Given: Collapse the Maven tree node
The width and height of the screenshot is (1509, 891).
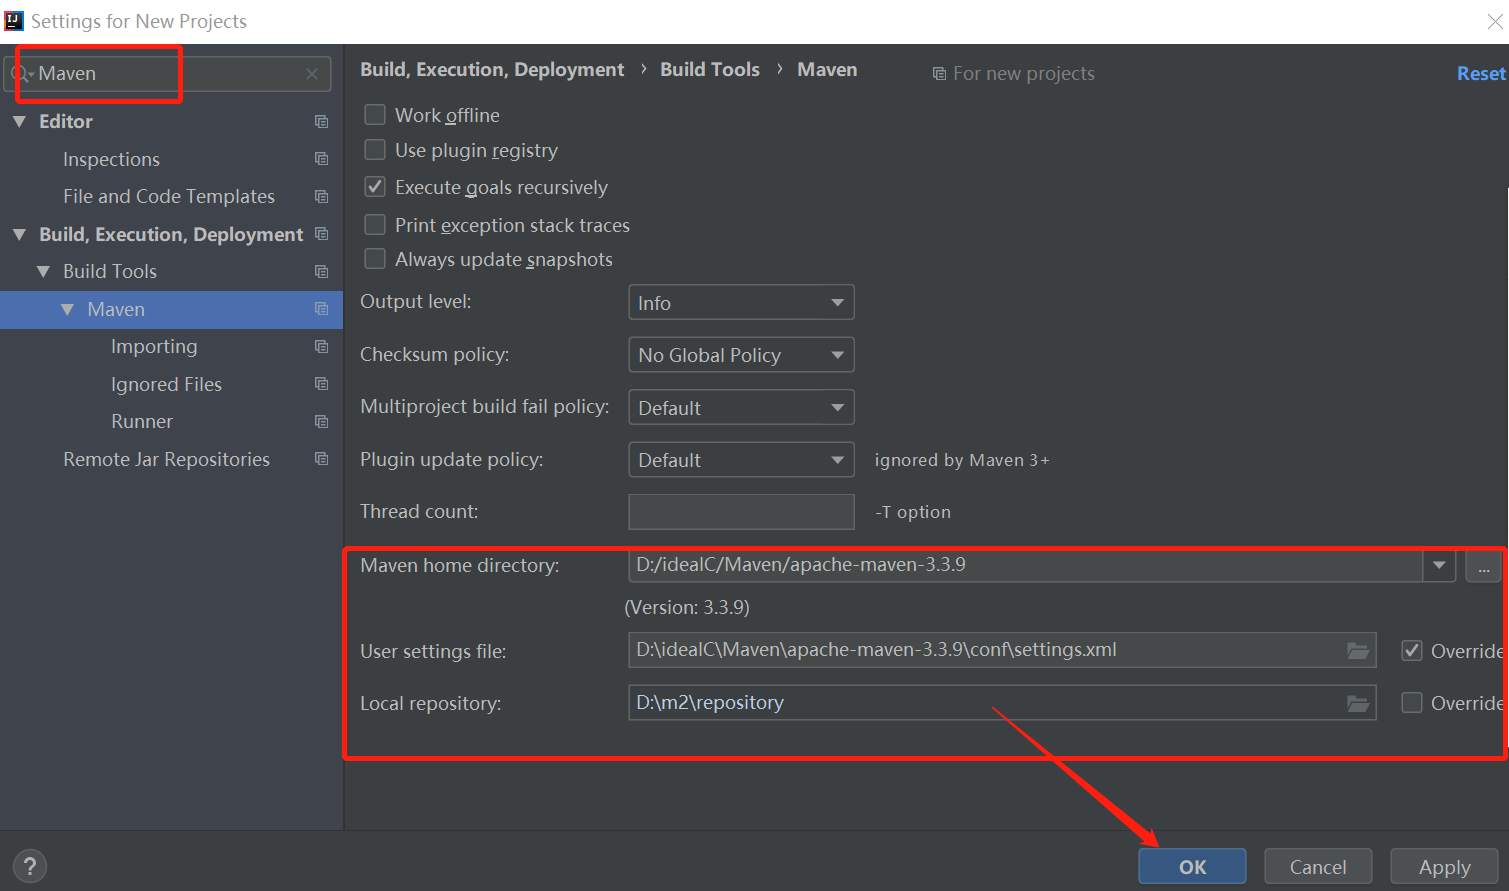Looking at the screenshot, I should [67, 309].
